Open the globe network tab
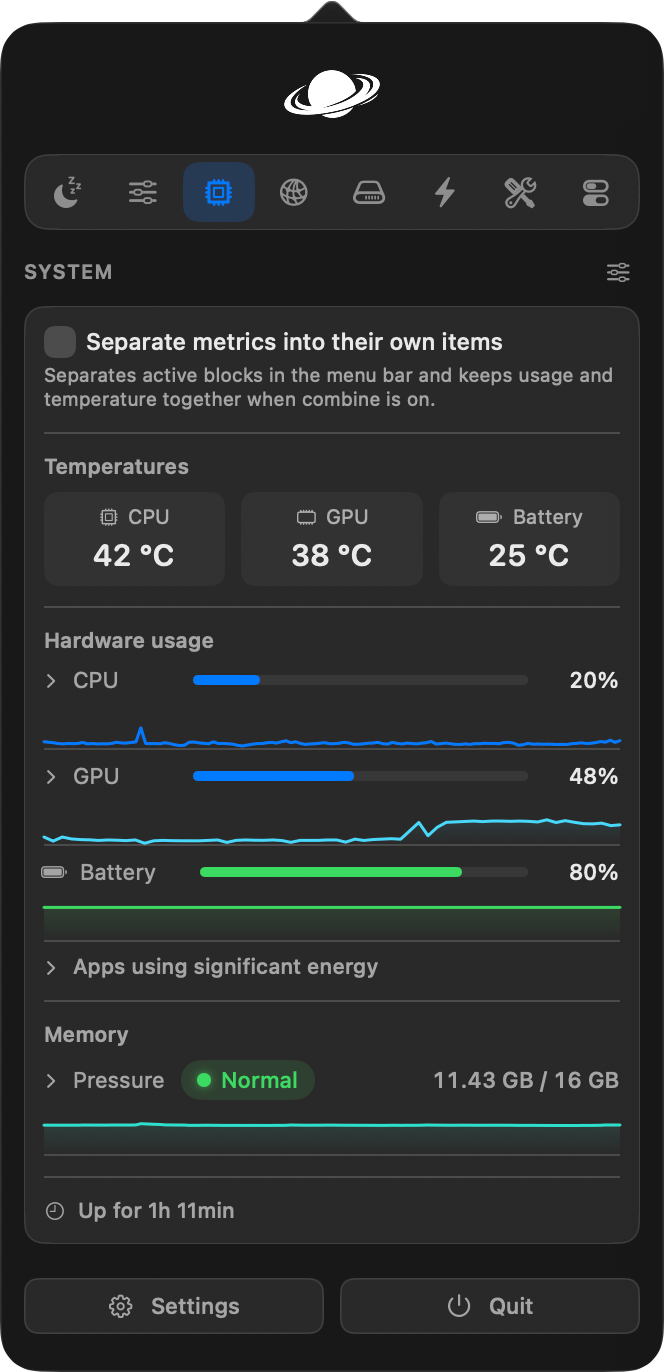This screenshot has width=664, height=1372. click(294, 192)
